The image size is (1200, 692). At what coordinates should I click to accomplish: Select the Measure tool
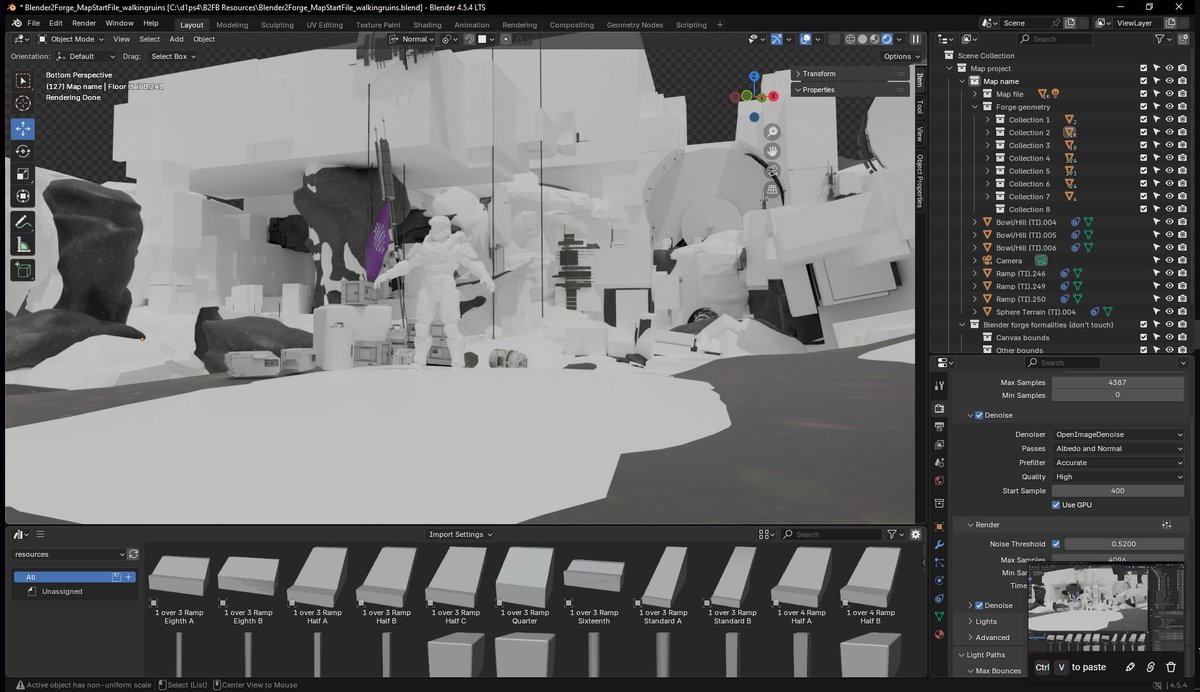(x=23, y=244)
